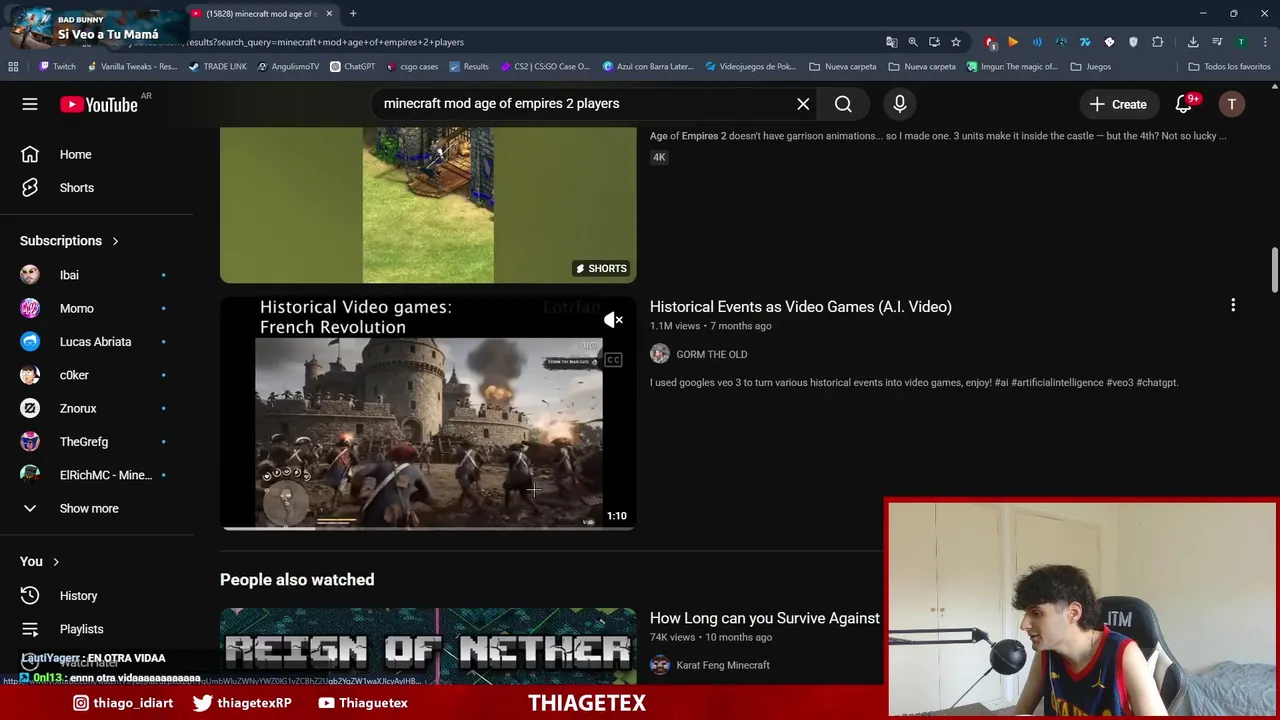Open the shield extension icon

pos(1133,42)
